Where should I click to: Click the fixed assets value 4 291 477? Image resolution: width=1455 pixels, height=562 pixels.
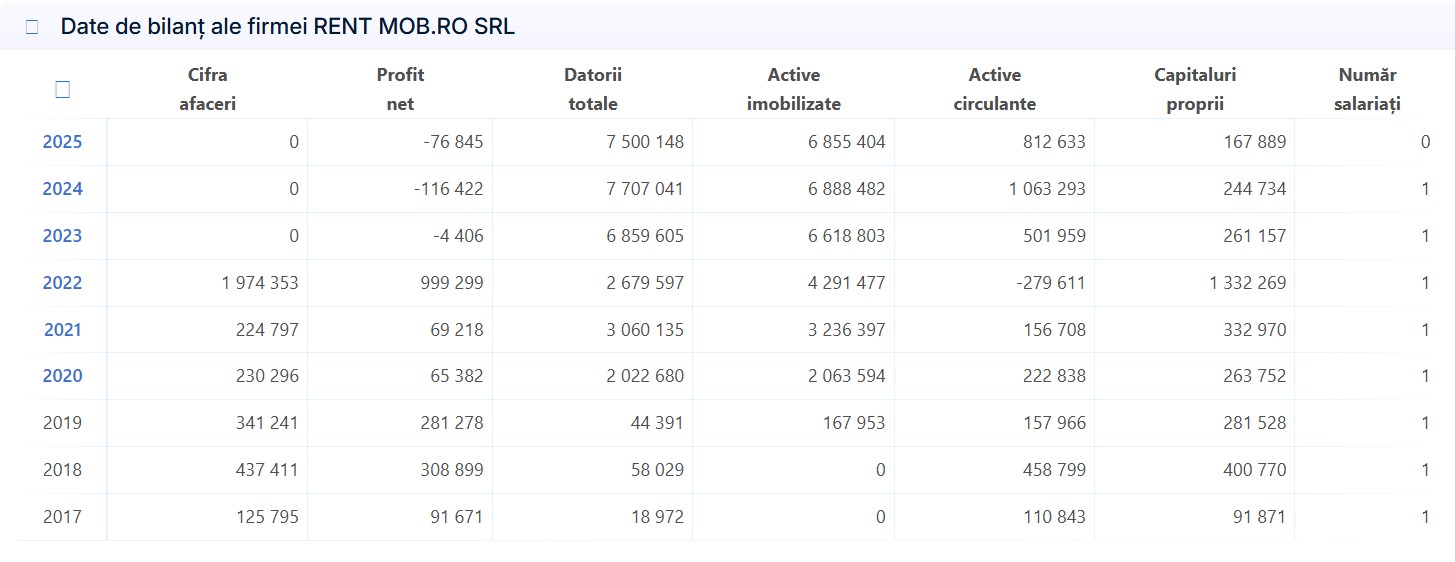point(846,283)
